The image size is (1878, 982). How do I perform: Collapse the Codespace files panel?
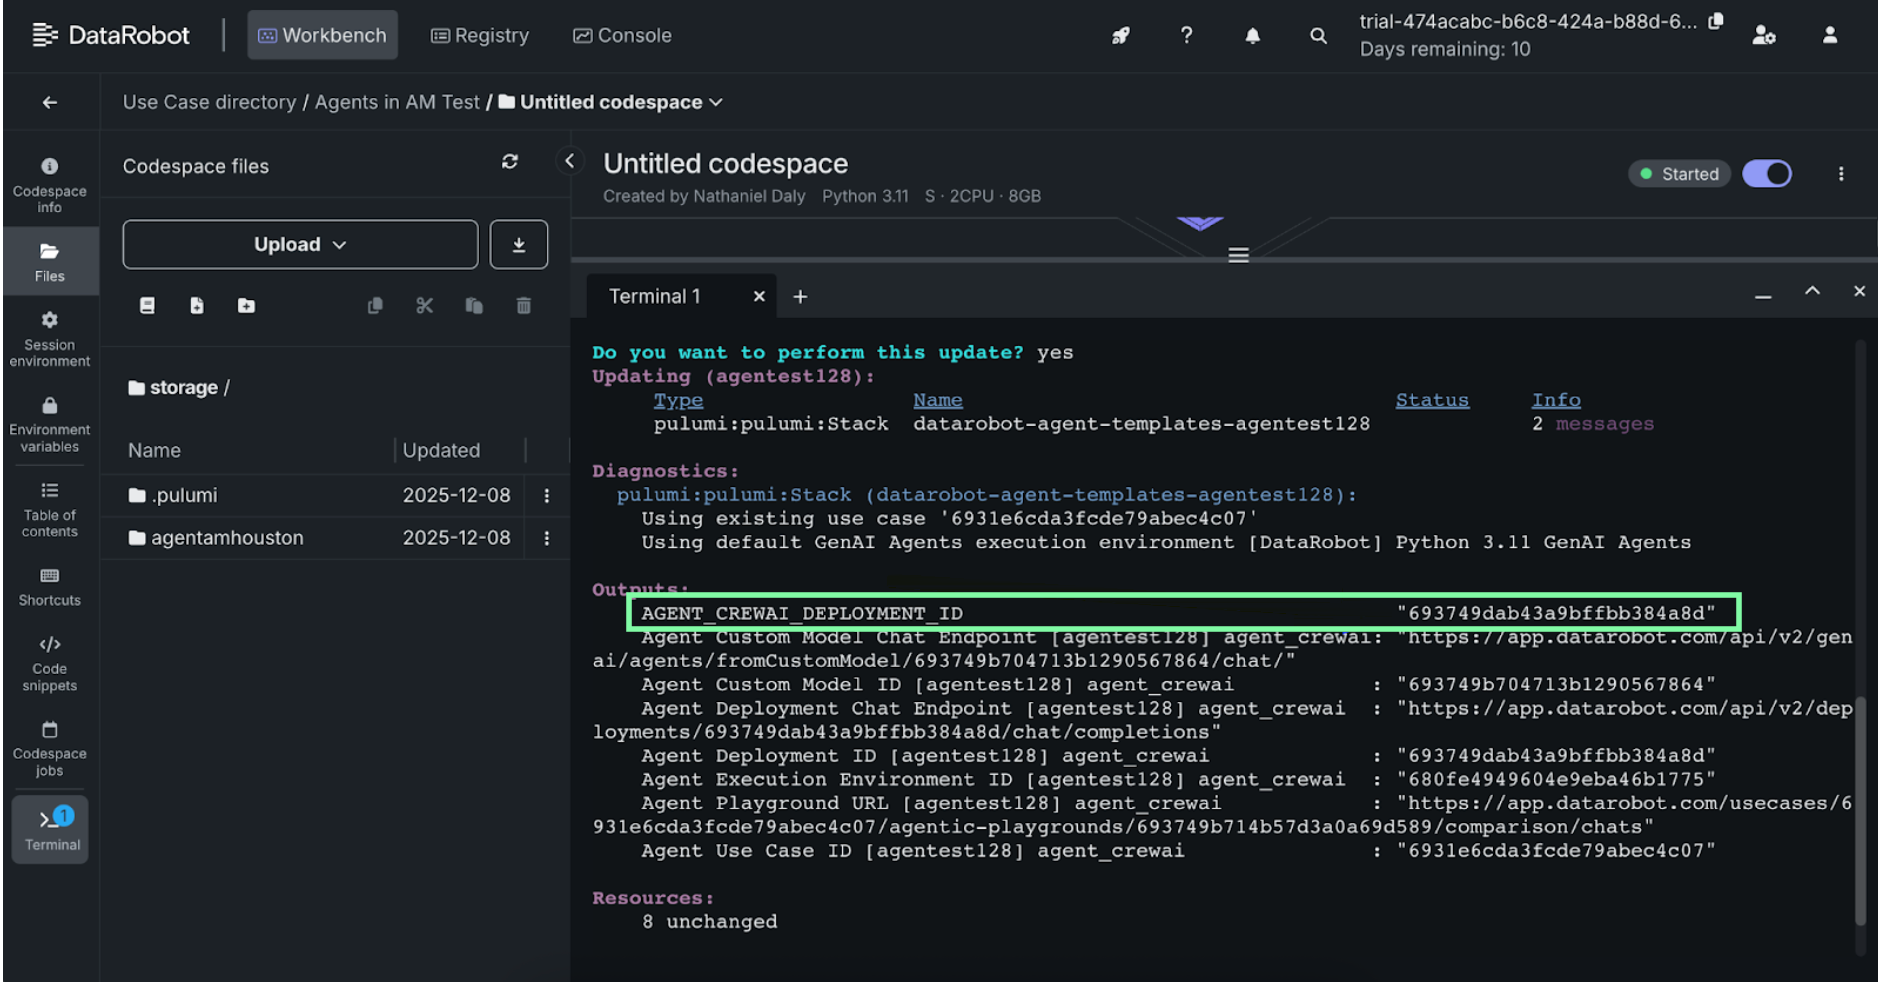point(569,161)
